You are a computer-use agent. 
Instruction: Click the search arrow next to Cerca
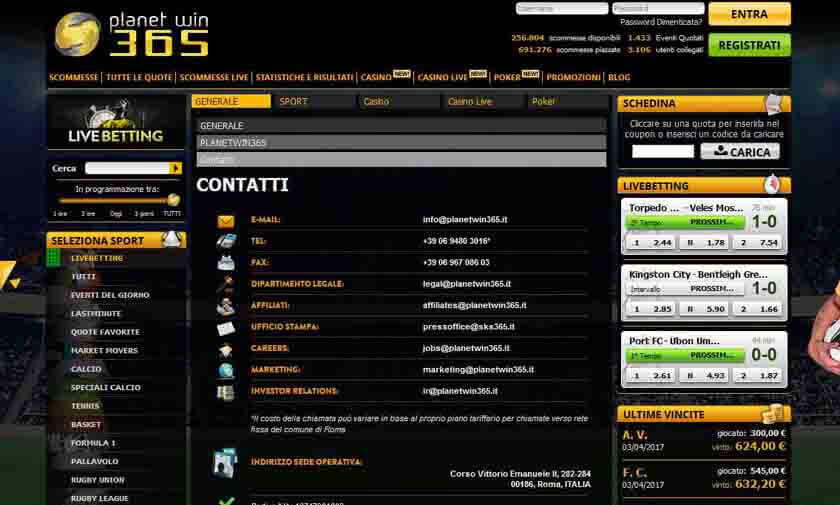click(x=175, y=169)
